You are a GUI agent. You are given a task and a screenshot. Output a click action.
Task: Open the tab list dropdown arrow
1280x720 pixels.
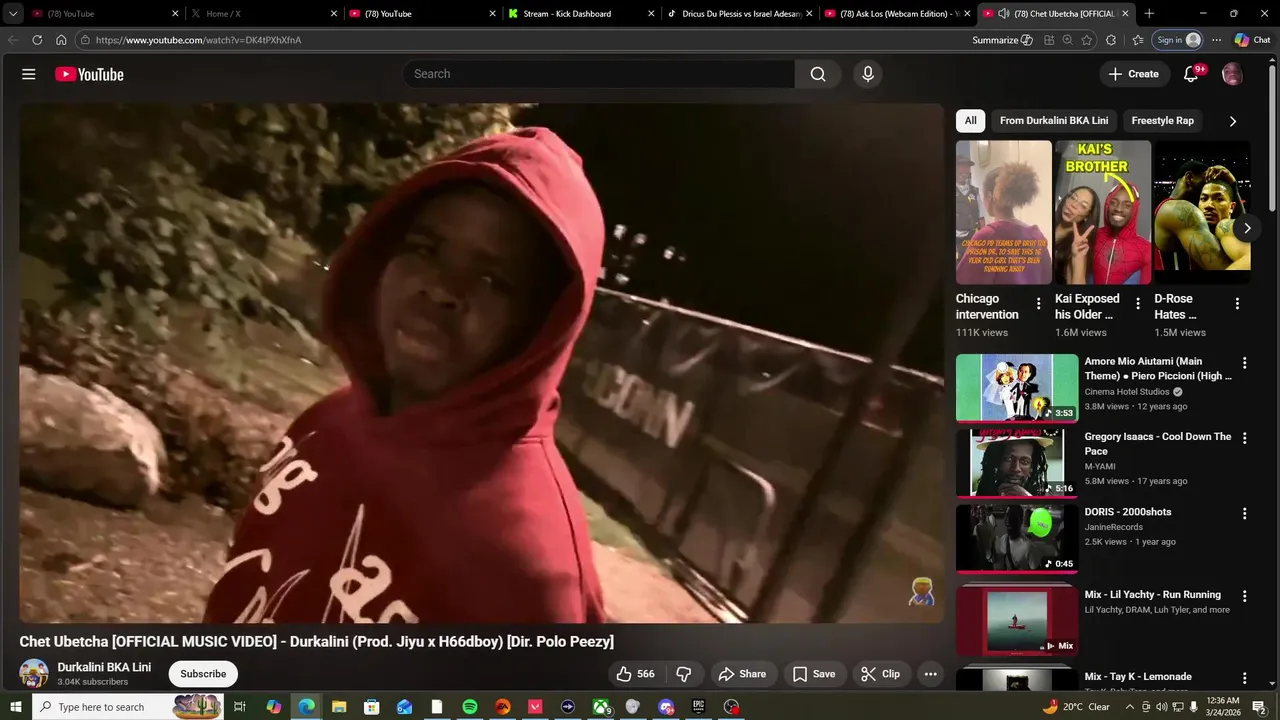(x=13, y=14)
